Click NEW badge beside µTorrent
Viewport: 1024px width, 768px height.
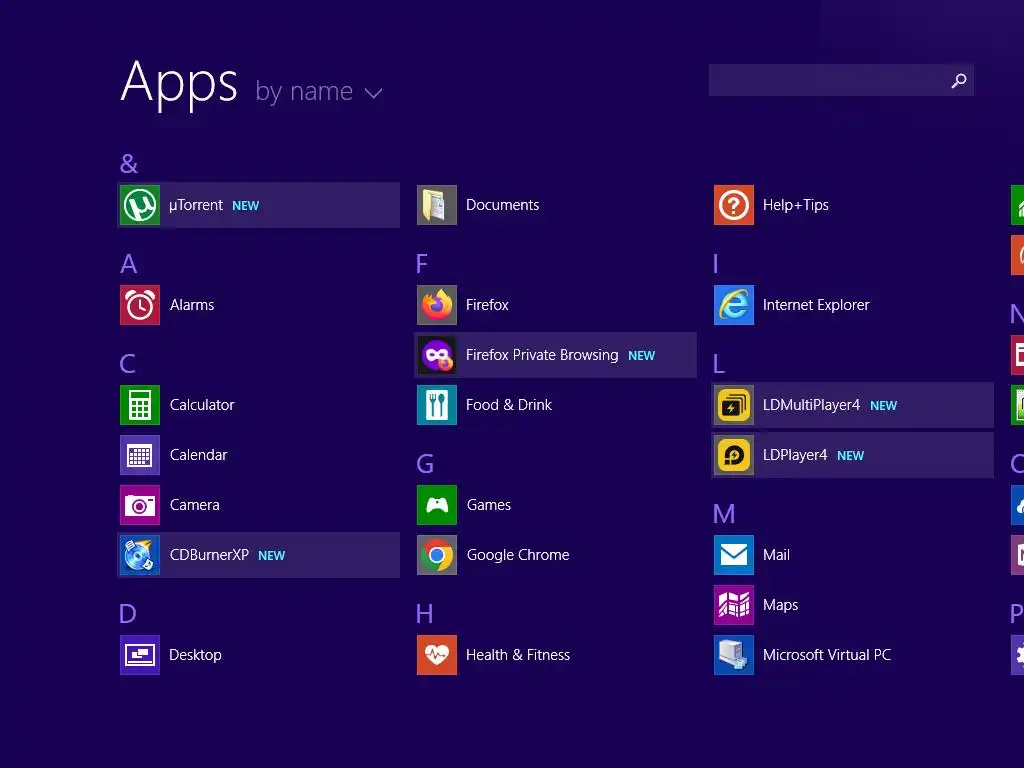[x=246, y=206]
